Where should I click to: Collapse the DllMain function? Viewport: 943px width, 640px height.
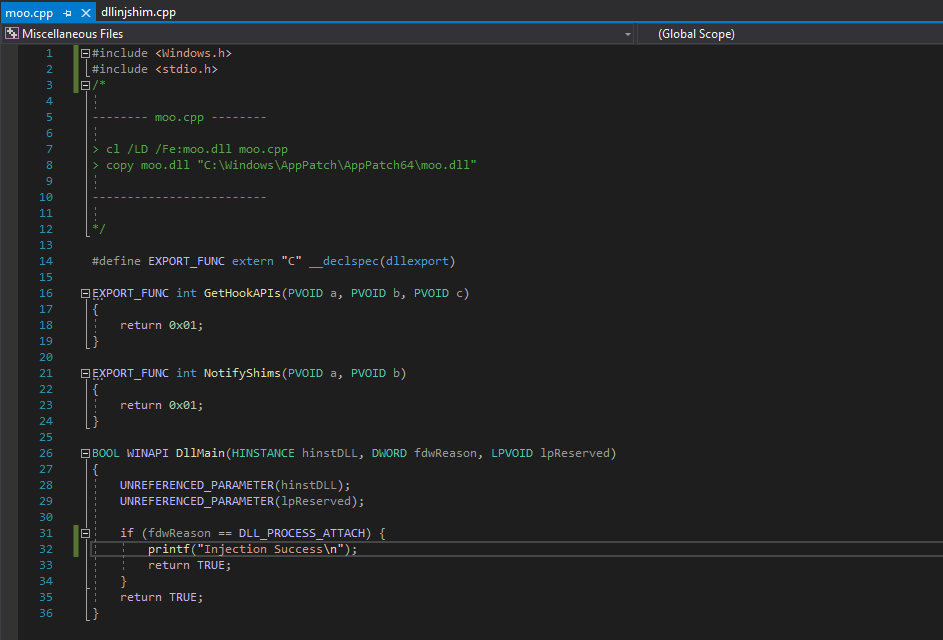(x=85, y=453)
